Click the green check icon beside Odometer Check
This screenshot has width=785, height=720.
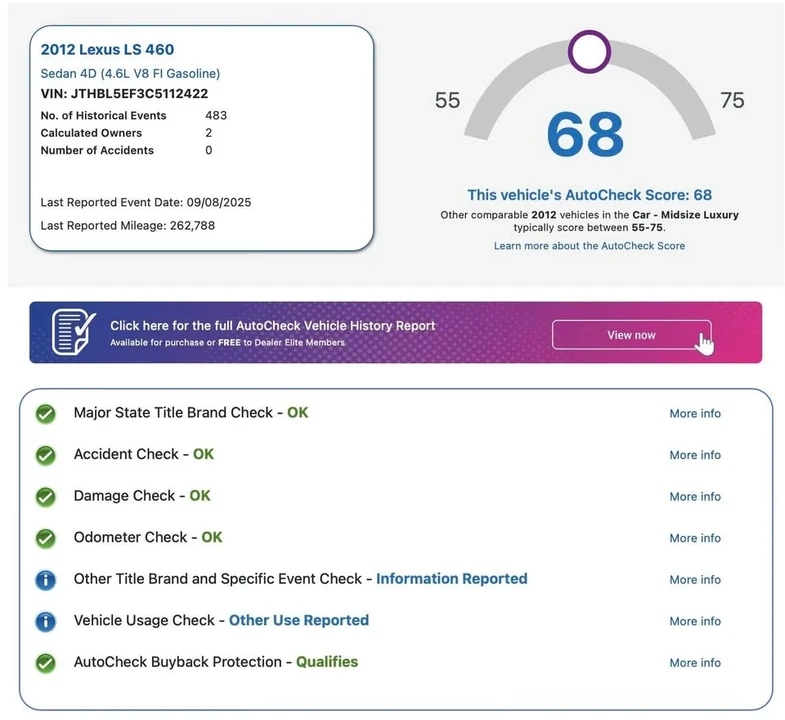[46, 539]
